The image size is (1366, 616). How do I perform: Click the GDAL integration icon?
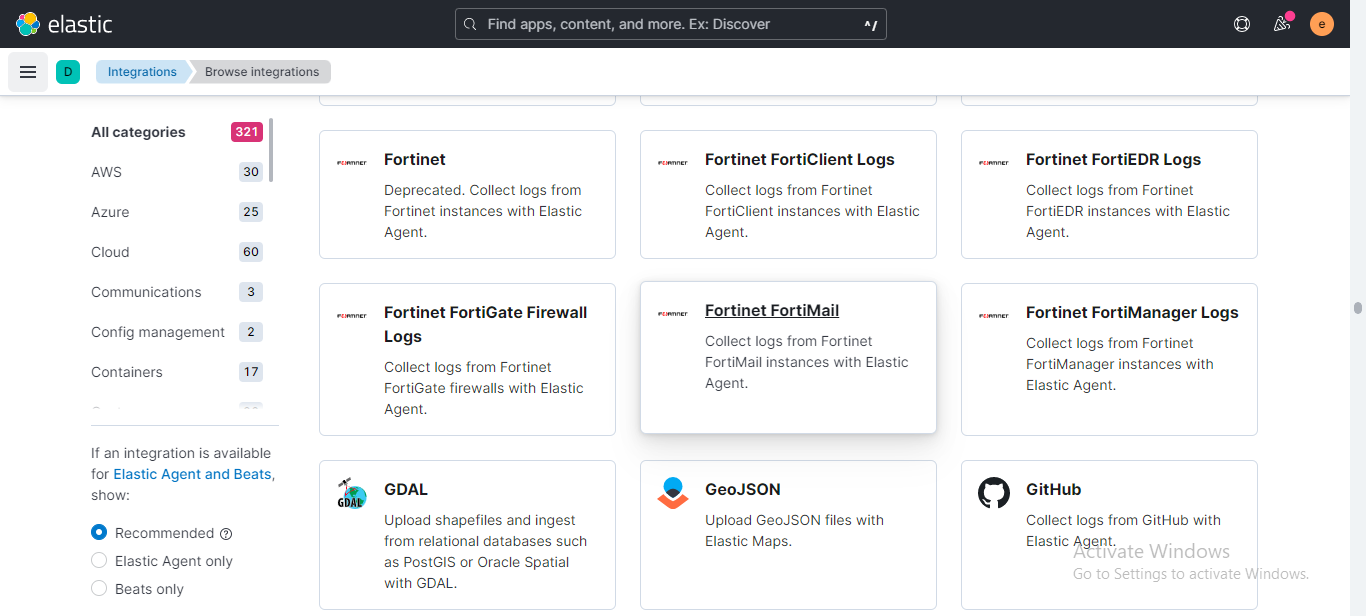coord(352,492)
